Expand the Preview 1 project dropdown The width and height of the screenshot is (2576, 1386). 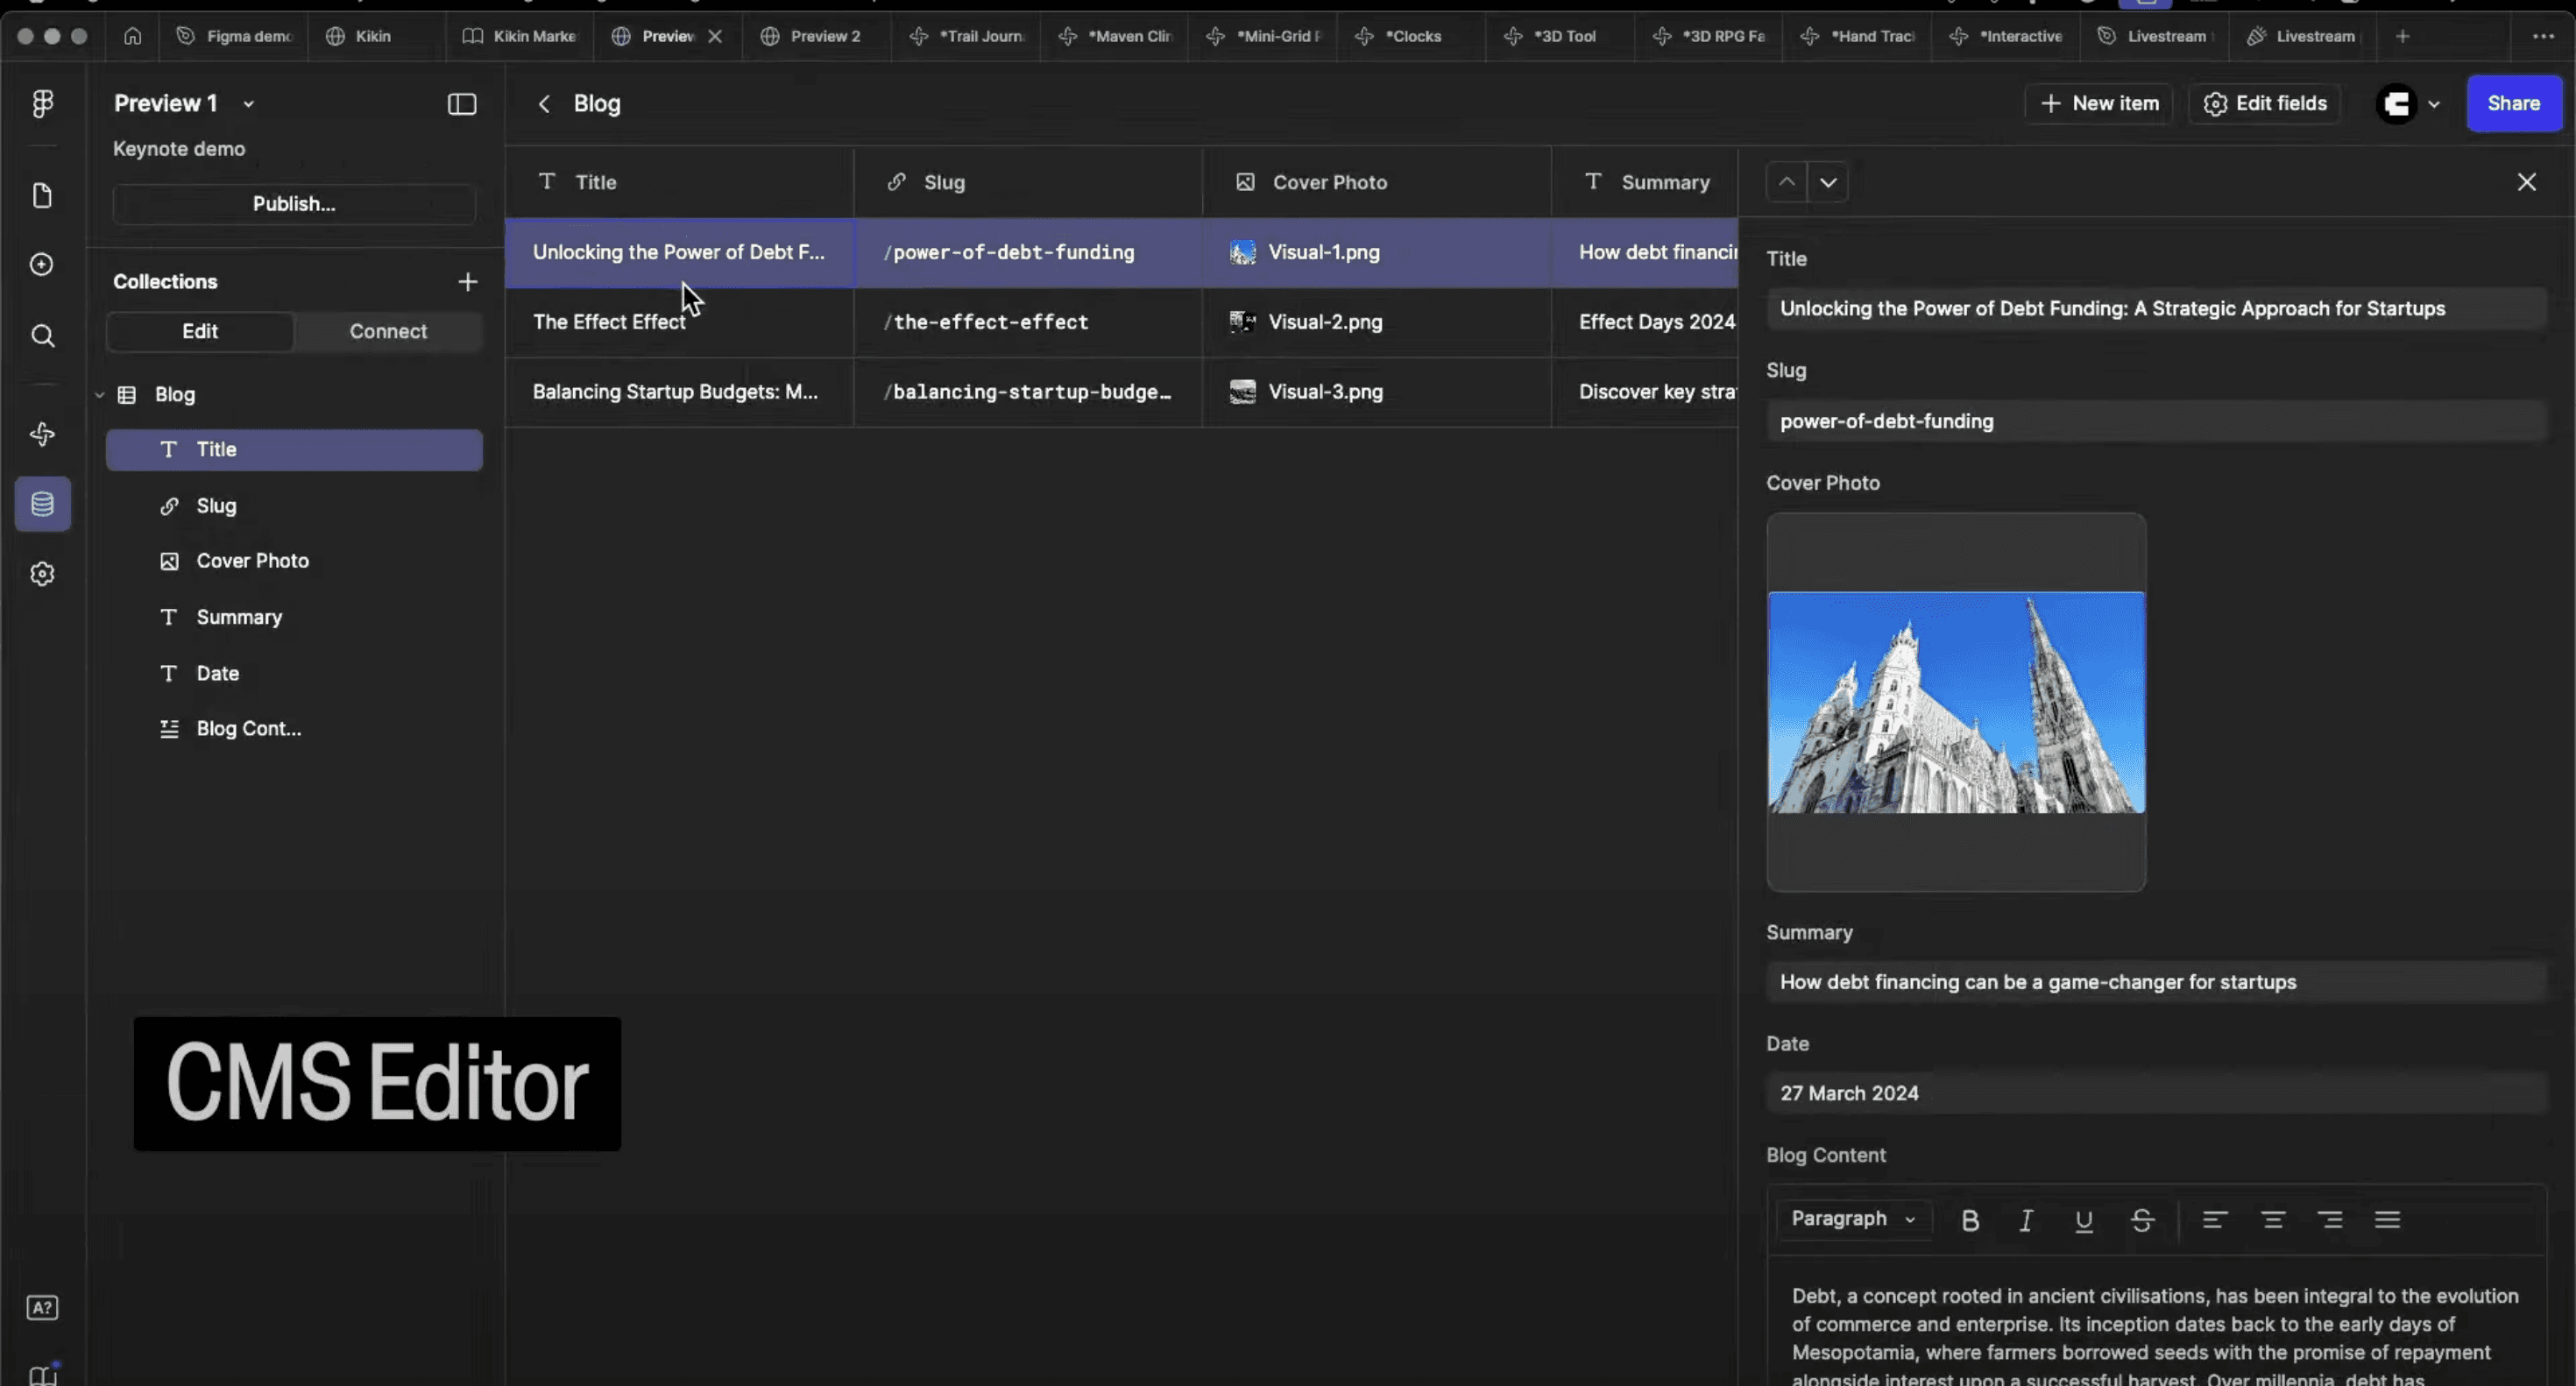point(249,104)
